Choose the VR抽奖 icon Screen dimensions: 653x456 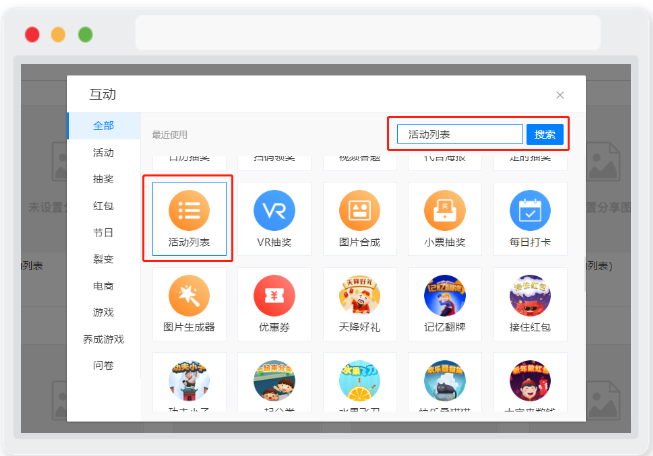pyautogui.click(x=274, y=210)
